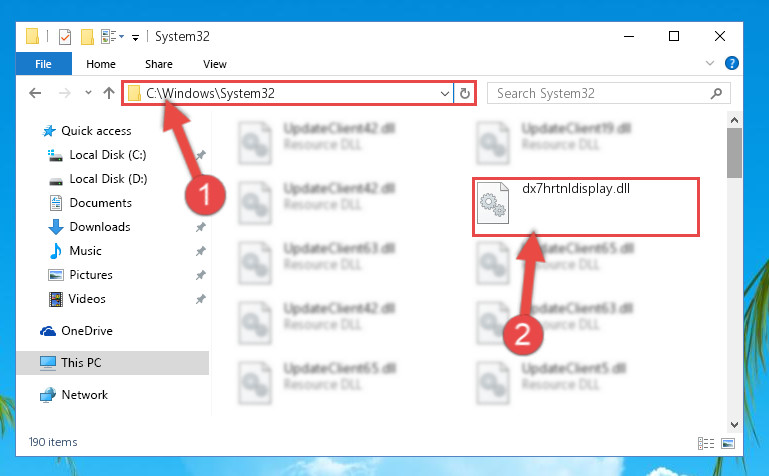Expand the ribbon with the chevron
Image resolution: width=769 pixels, height=476 pixels.
coord(710,63)
